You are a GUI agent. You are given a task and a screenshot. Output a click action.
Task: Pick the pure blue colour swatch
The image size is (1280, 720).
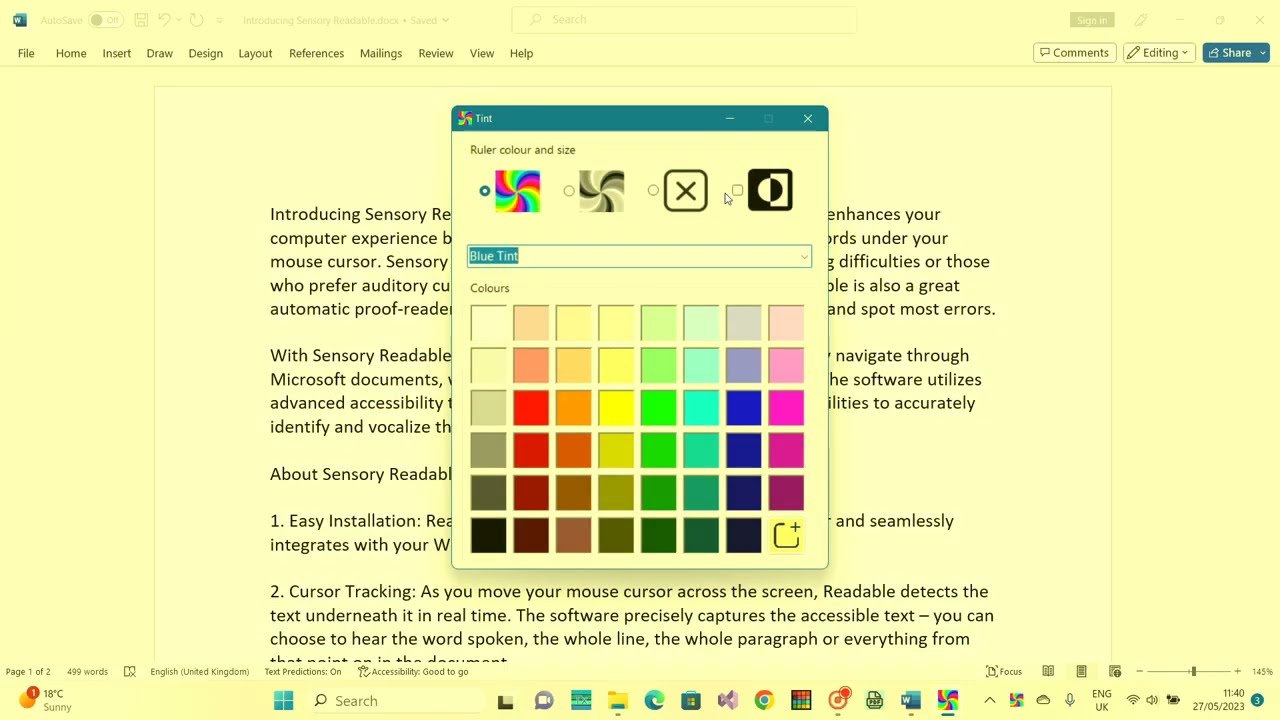(744, 408)
